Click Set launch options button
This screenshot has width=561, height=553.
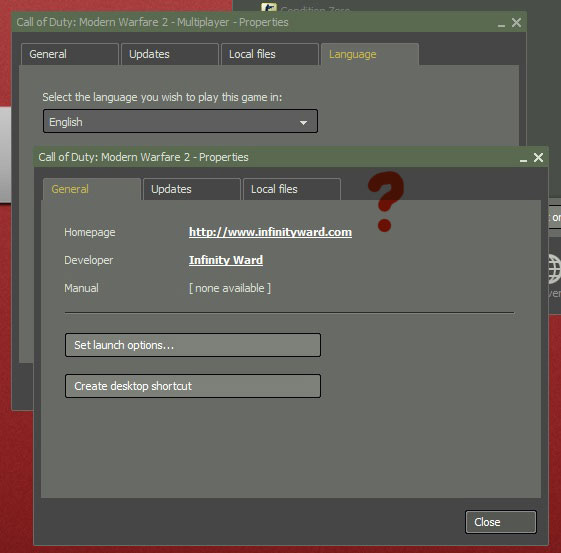pos(193,345)
